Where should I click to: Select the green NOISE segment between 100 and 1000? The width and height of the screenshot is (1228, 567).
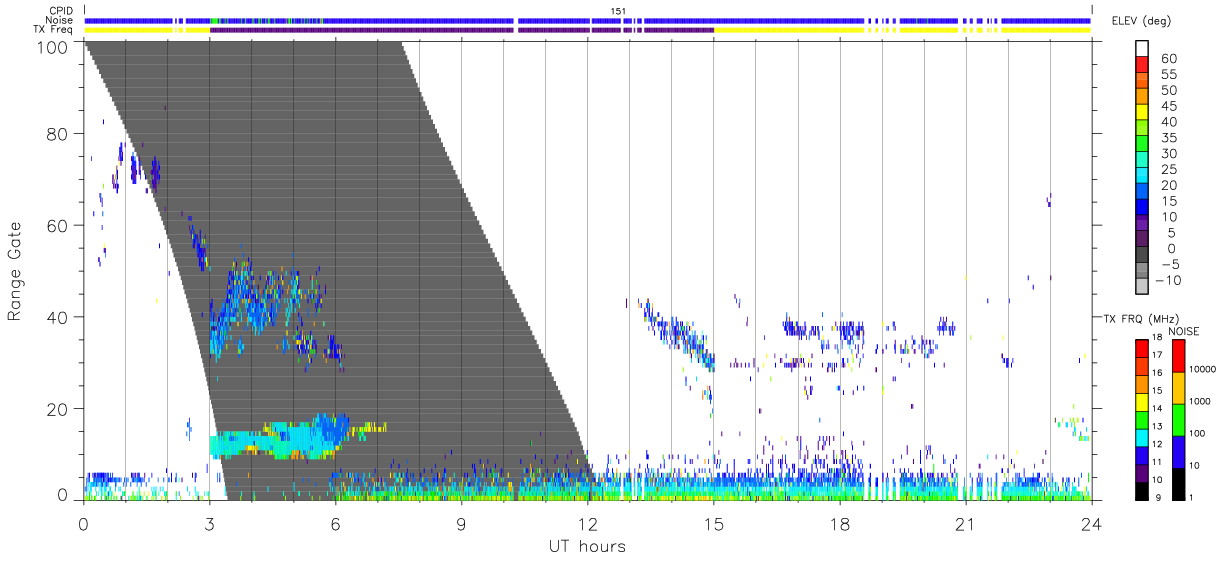(1179, 418)
